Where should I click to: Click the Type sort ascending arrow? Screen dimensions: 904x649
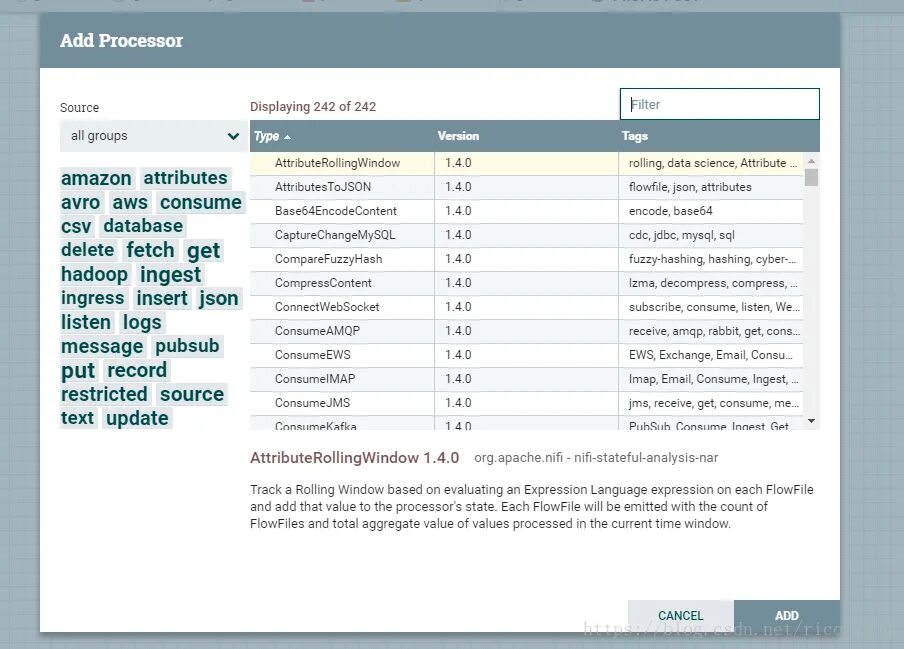click(x=287, y=137)
